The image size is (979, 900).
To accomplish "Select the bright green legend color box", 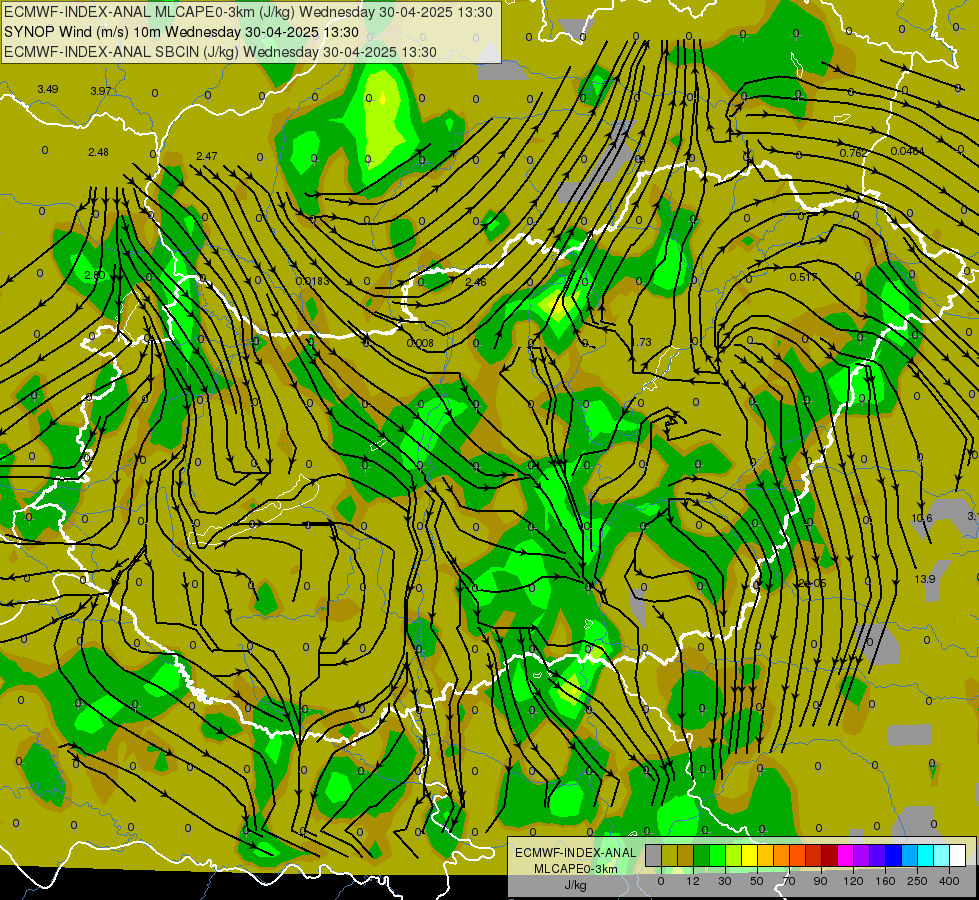I will tap(717, 855).
